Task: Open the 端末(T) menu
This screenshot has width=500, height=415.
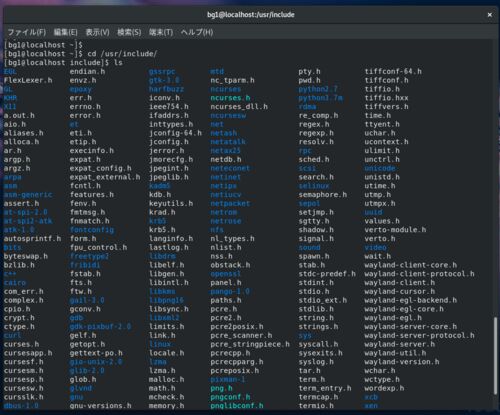Action: coord(161,32)
